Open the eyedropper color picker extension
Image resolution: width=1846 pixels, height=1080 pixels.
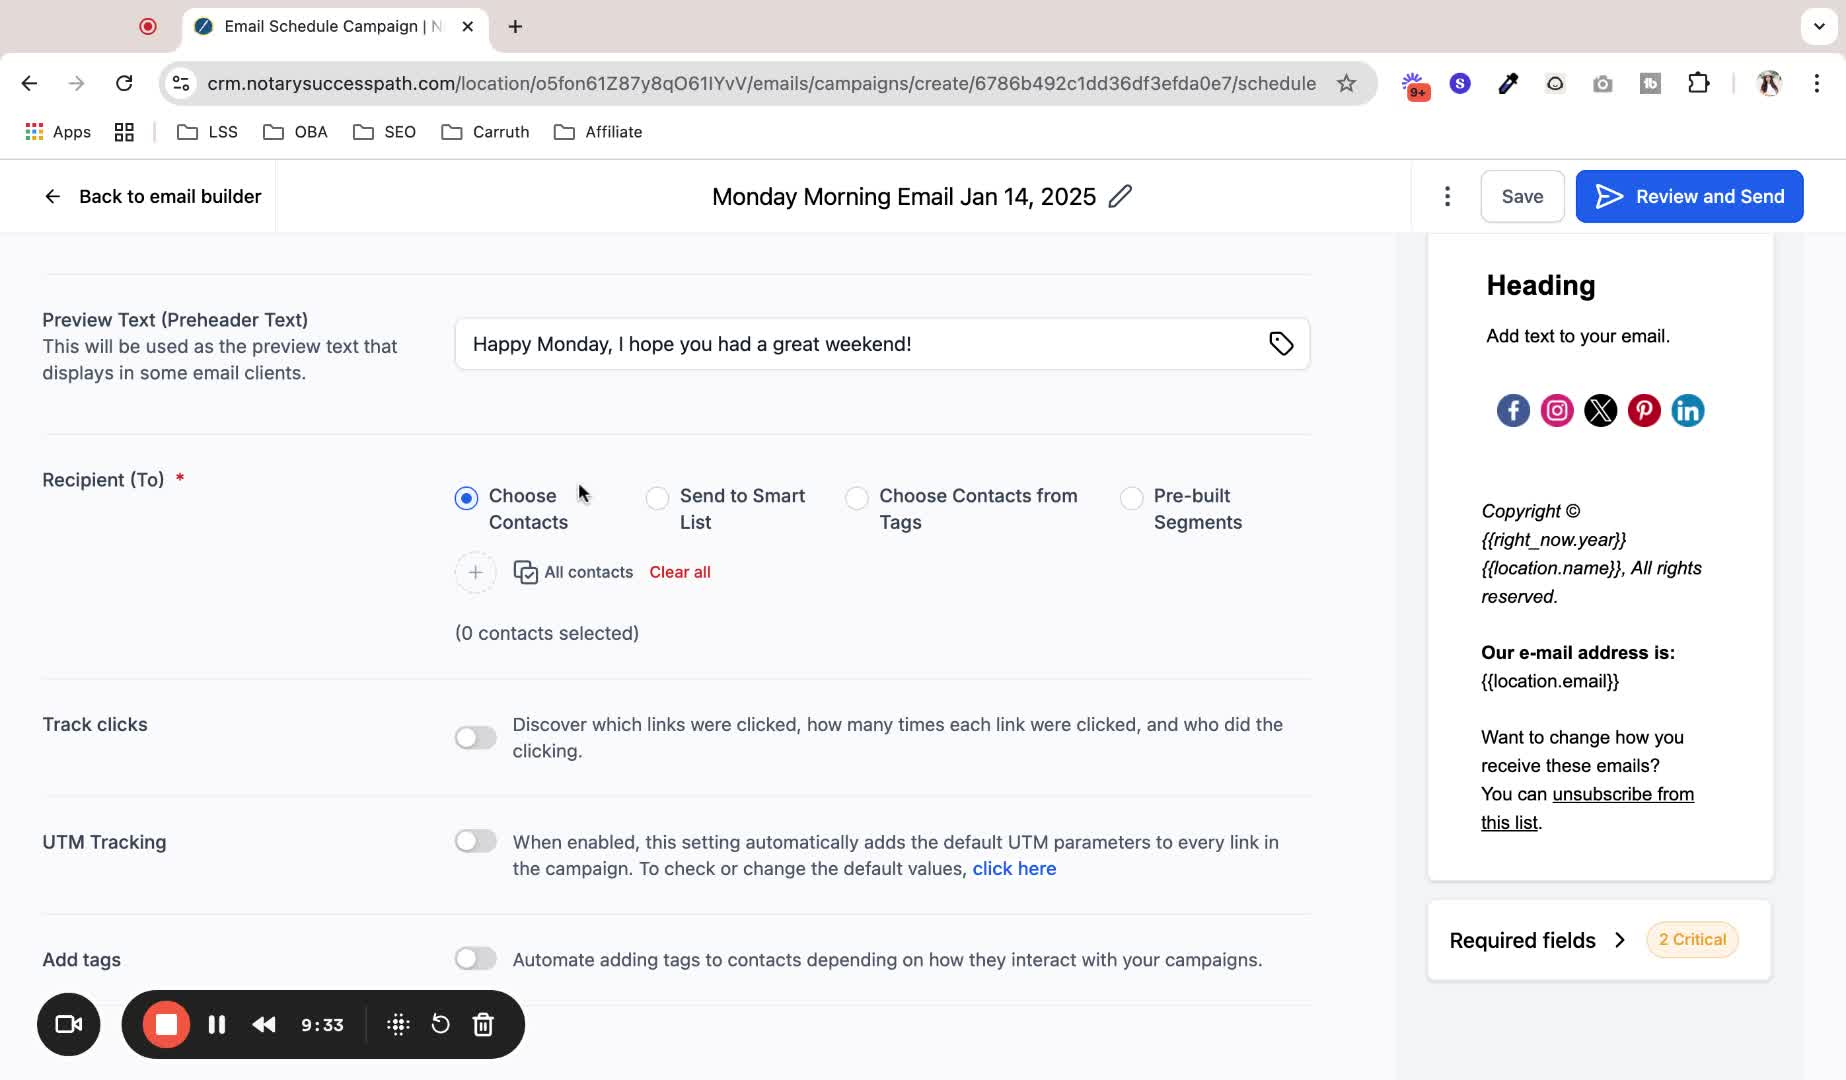click(1508, 83)
